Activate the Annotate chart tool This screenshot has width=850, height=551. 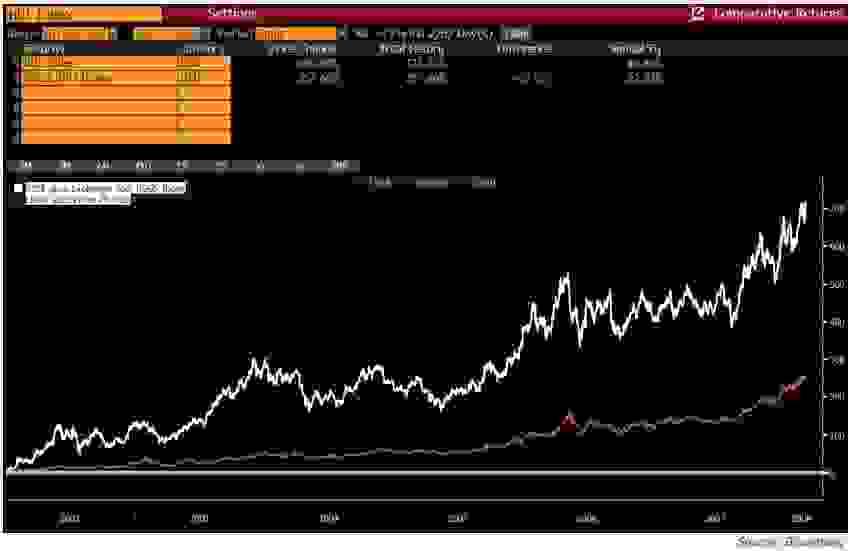point(432,183)
